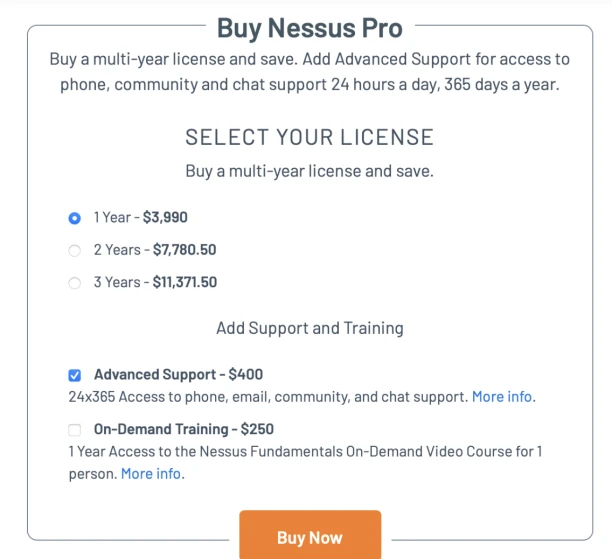Click the Nessus Fundamentals video course description

point(305,452)
